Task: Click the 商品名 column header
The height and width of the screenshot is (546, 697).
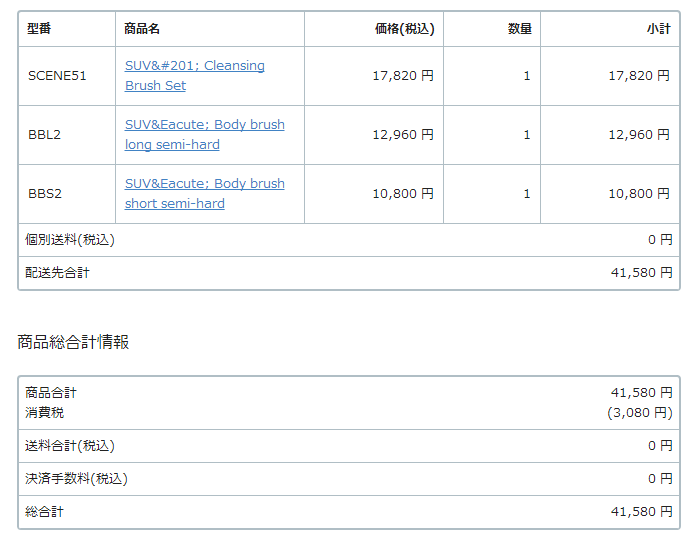Action: 142,29
